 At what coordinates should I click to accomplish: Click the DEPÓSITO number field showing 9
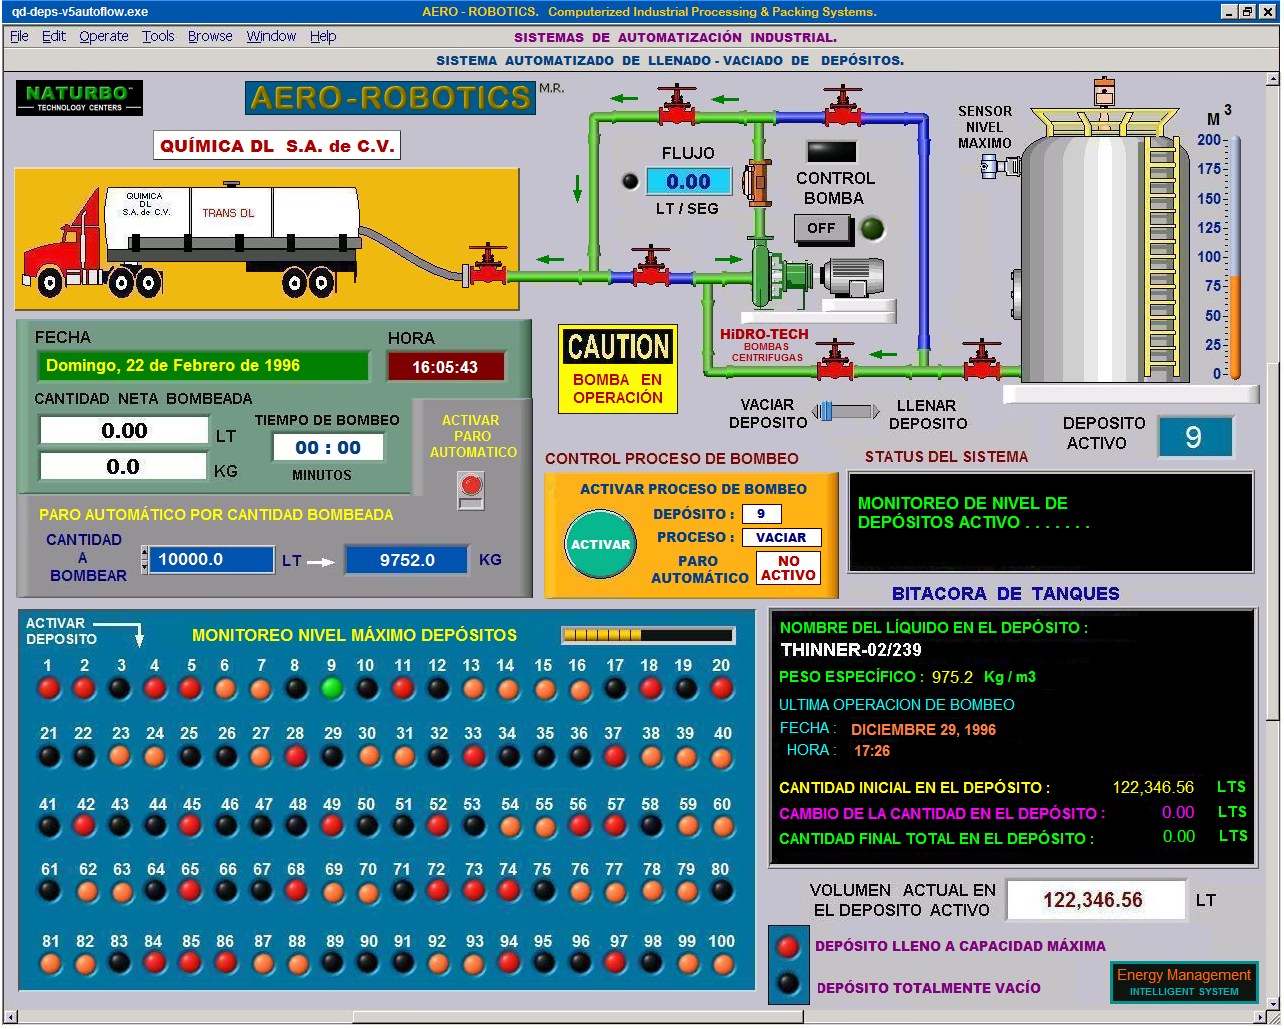tap(761, 514)
